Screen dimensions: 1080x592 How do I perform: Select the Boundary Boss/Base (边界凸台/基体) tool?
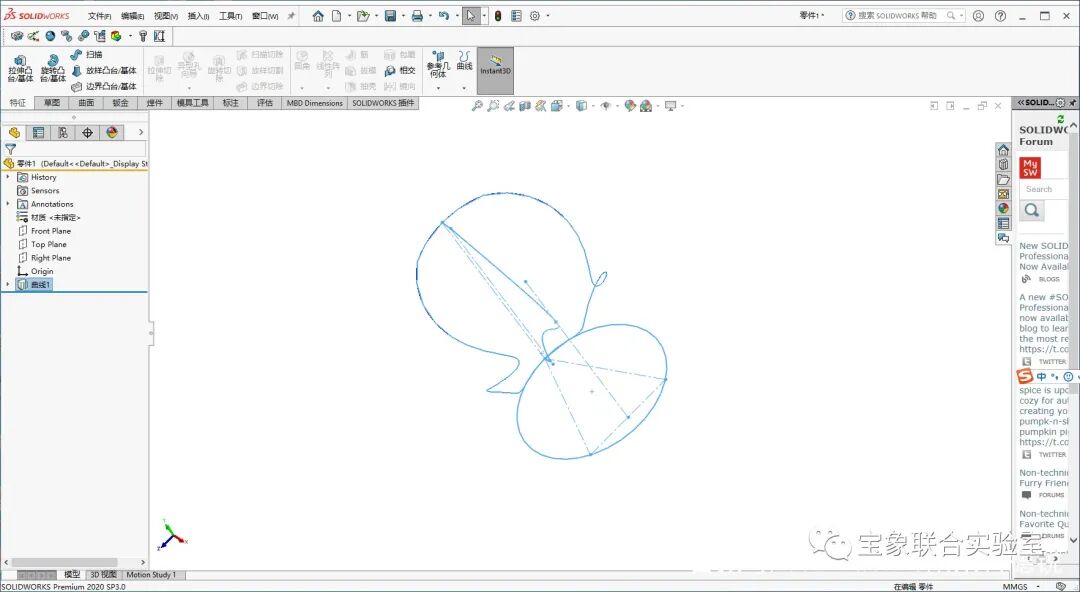pos(104,86)
